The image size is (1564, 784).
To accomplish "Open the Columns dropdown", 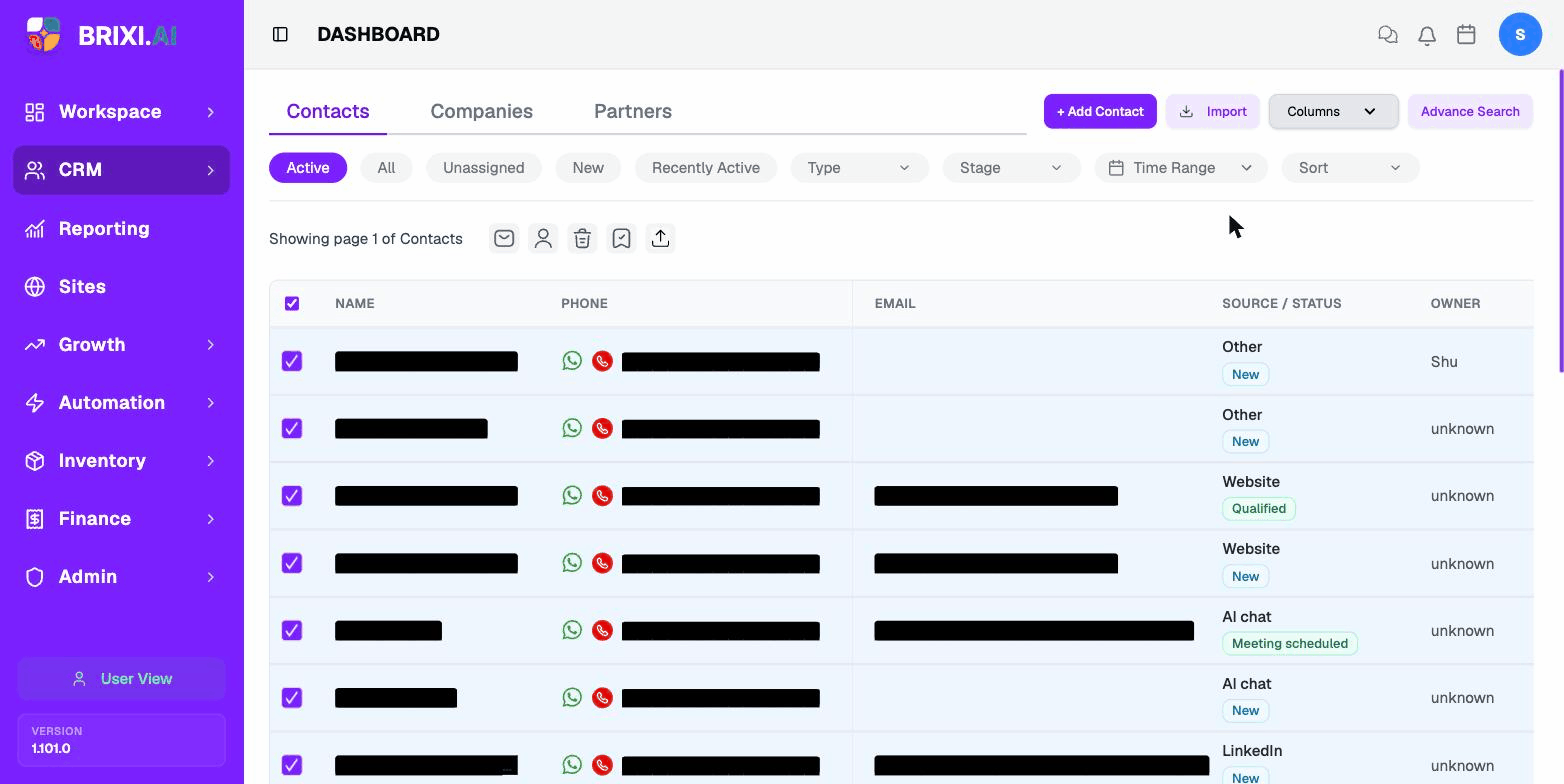I will point(1333,111).
